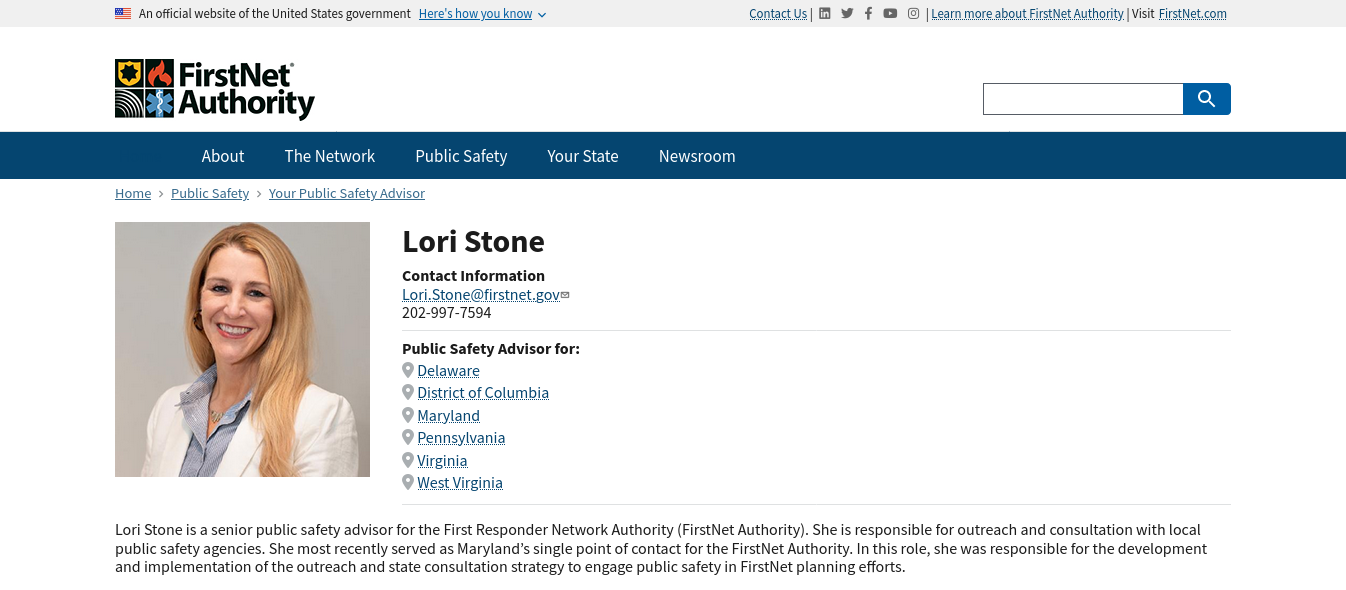Image resolution: width=1346 pixels, height=590 pixels.
Task: Open the District of Columbia link
Action: (483, 392)
